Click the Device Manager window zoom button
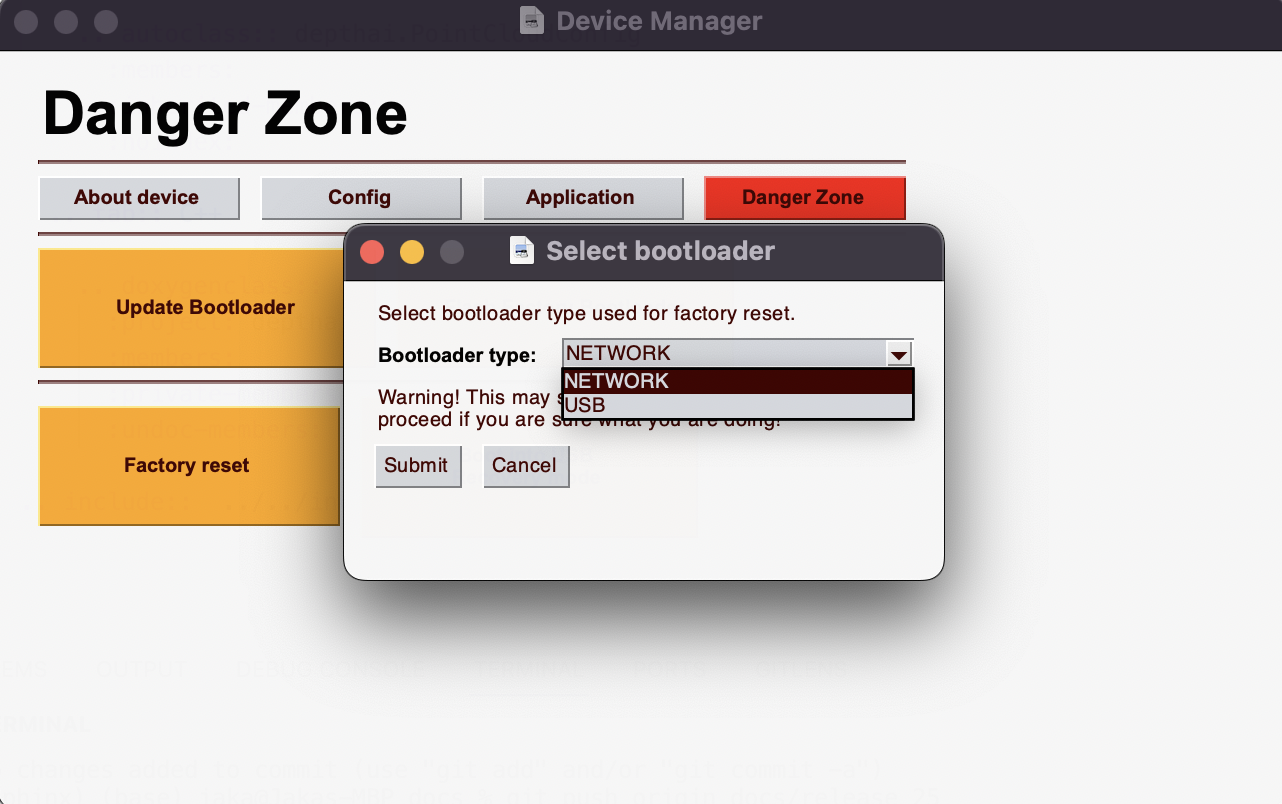 [105, 21]
